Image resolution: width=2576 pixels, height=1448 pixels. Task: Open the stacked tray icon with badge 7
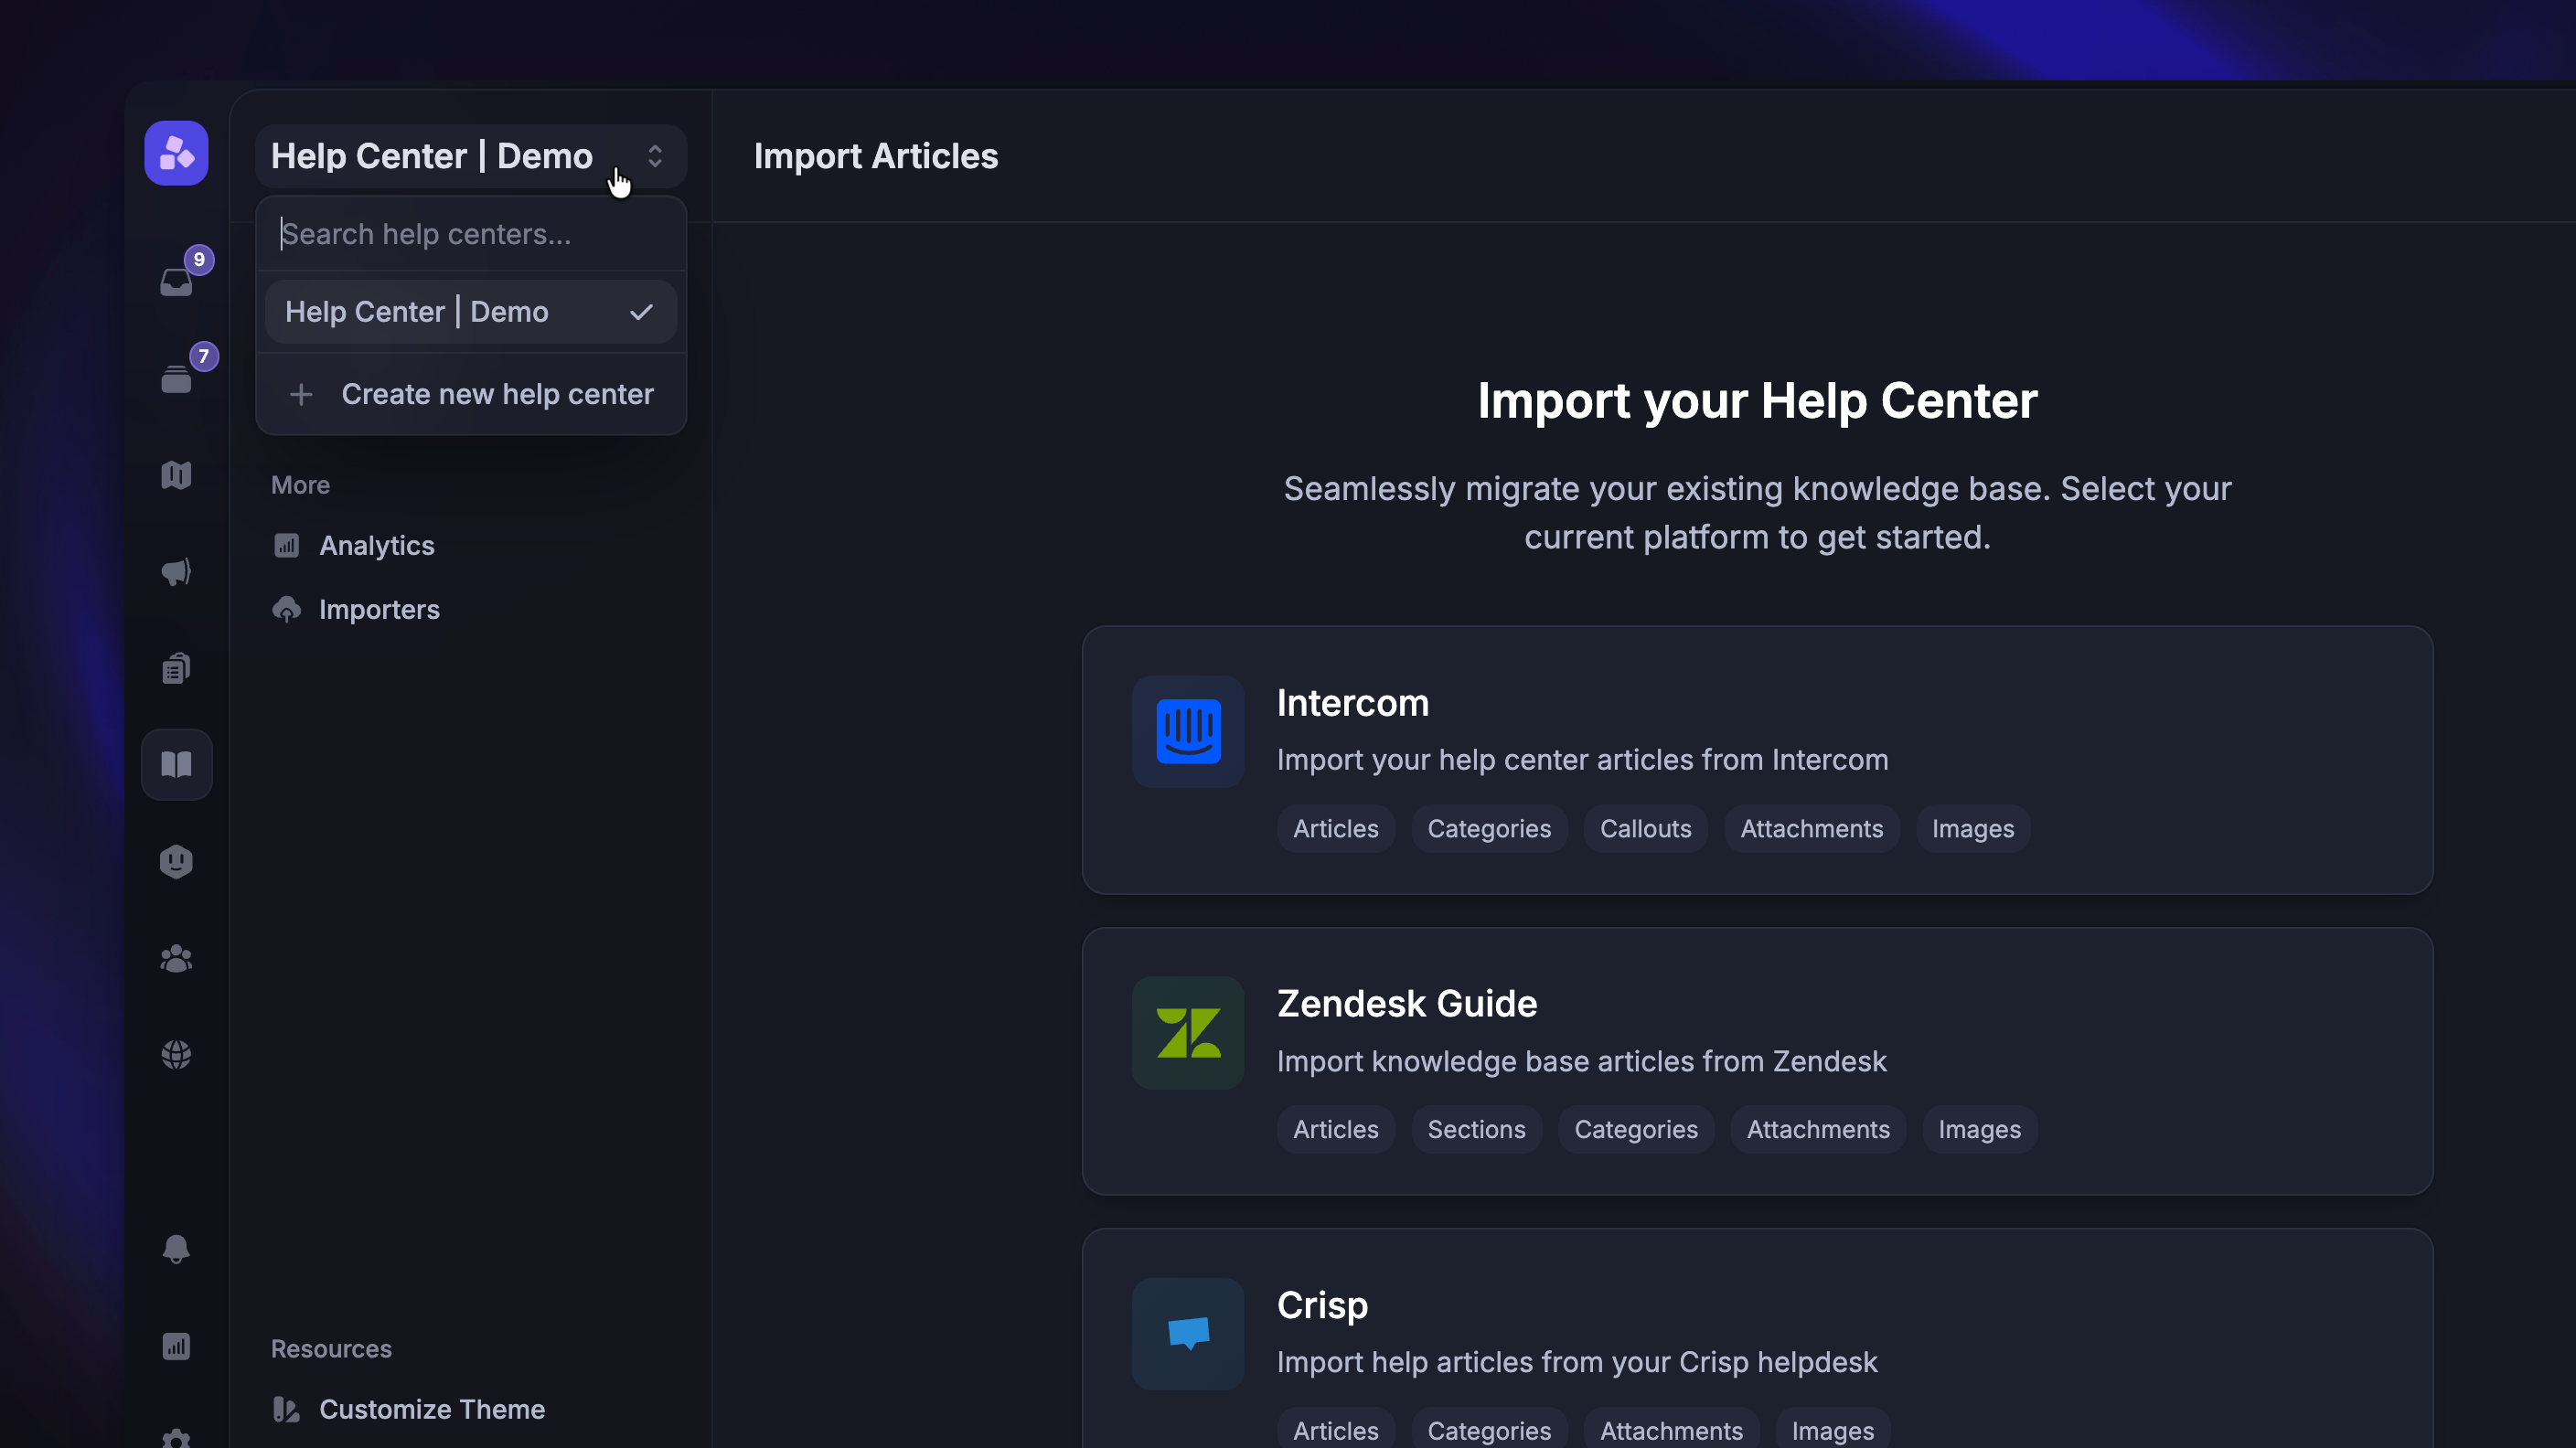[176, 379]
